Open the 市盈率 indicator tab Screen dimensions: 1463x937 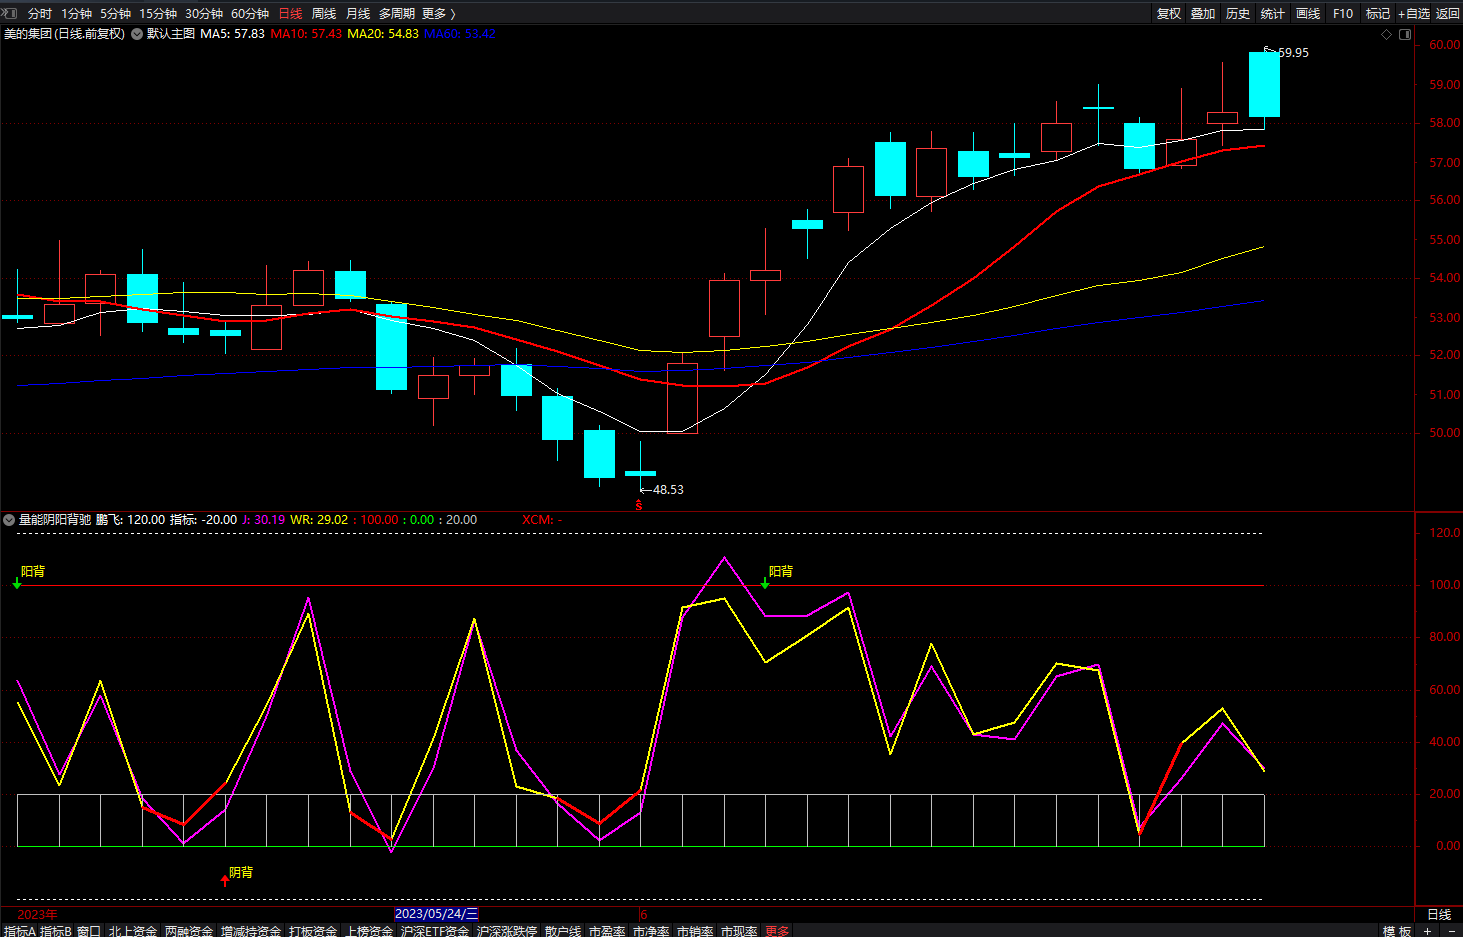[x=607, y=931]
